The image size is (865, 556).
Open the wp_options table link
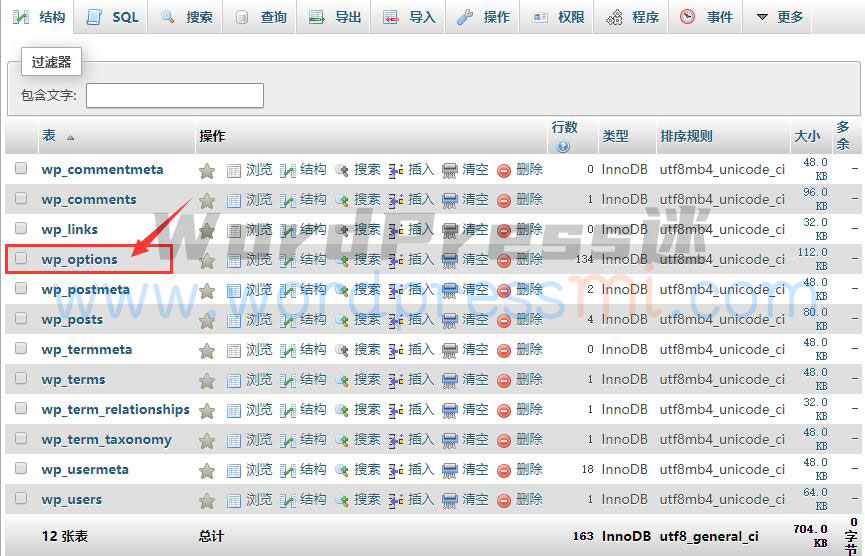coord(79,259)
